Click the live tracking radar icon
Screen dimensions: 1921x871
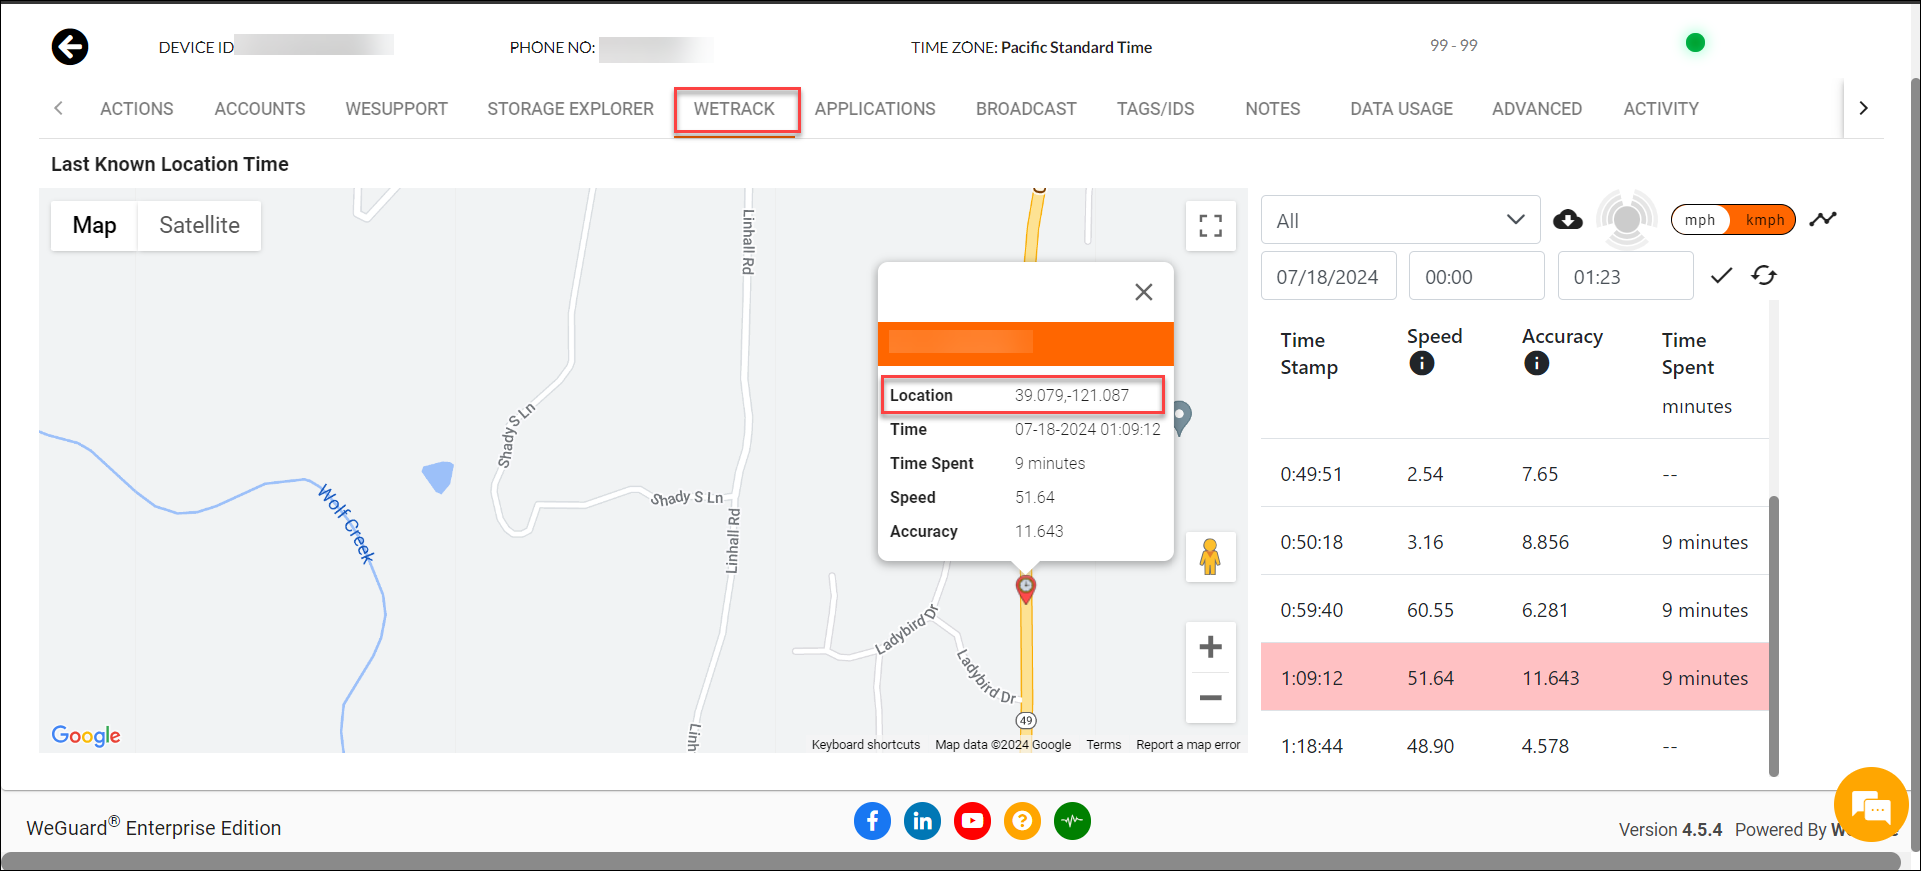click(1627, 219)
